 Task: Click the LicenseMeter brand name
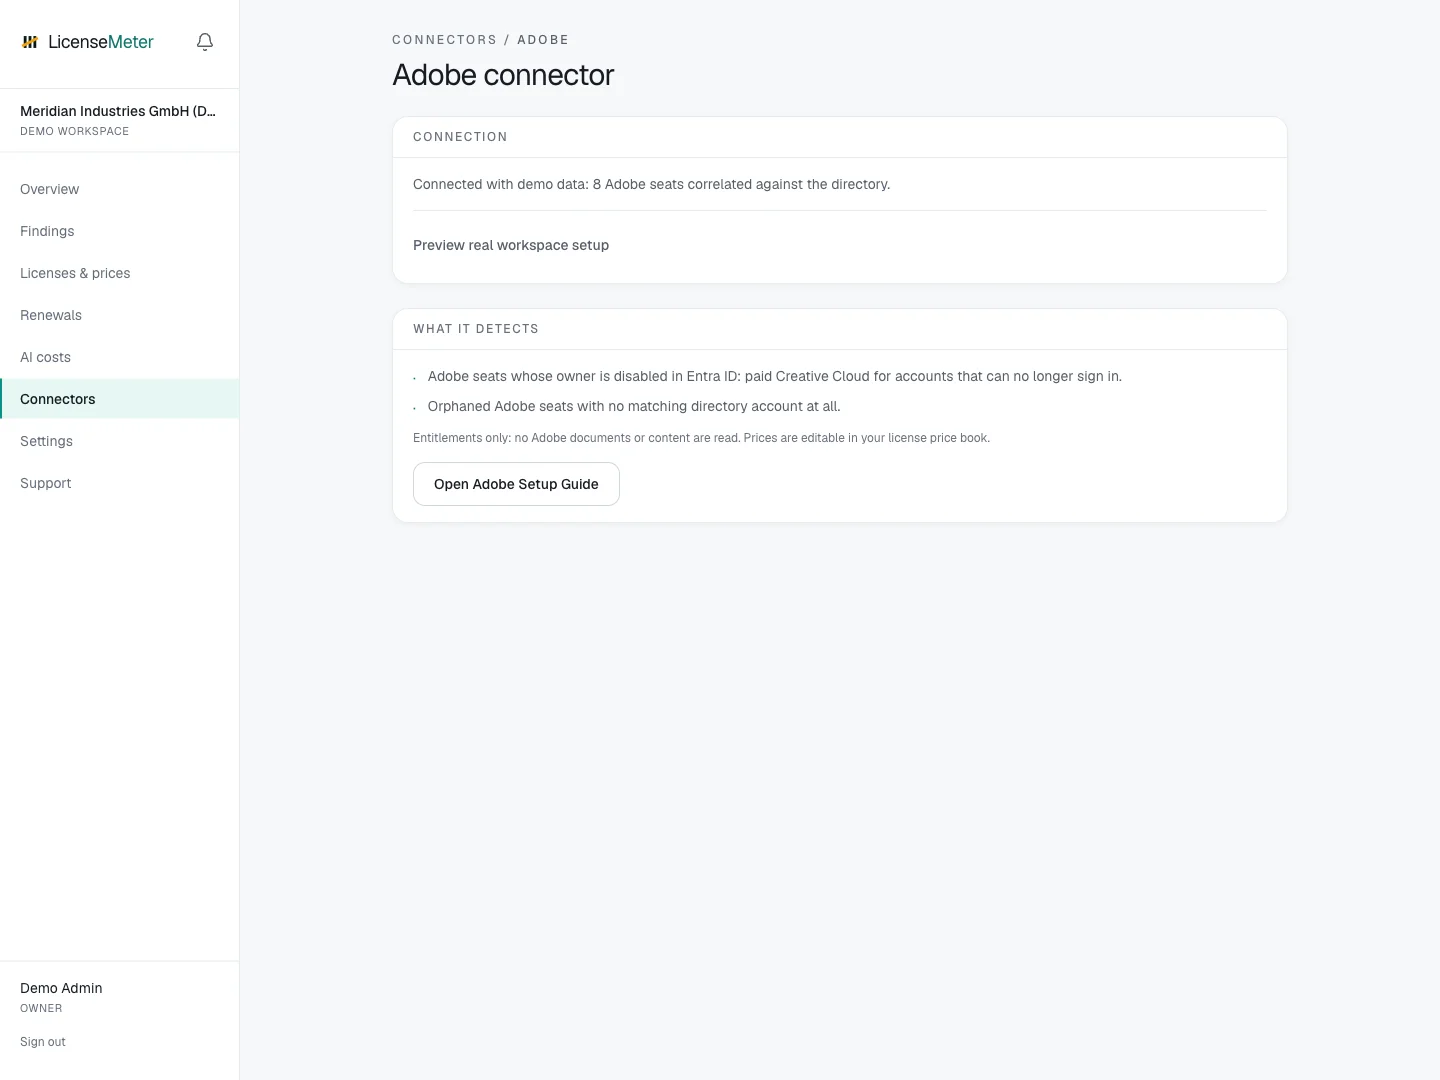pos(101,42)
